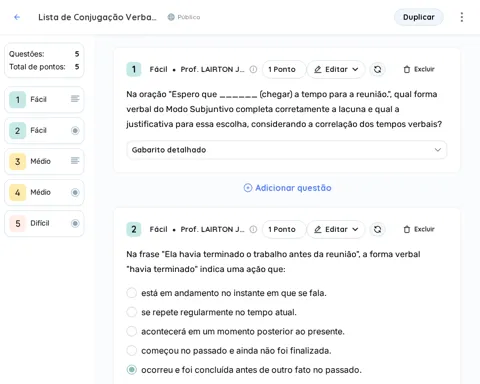Click the info icon beside question 2 author
480x384 pixels.
253,229
